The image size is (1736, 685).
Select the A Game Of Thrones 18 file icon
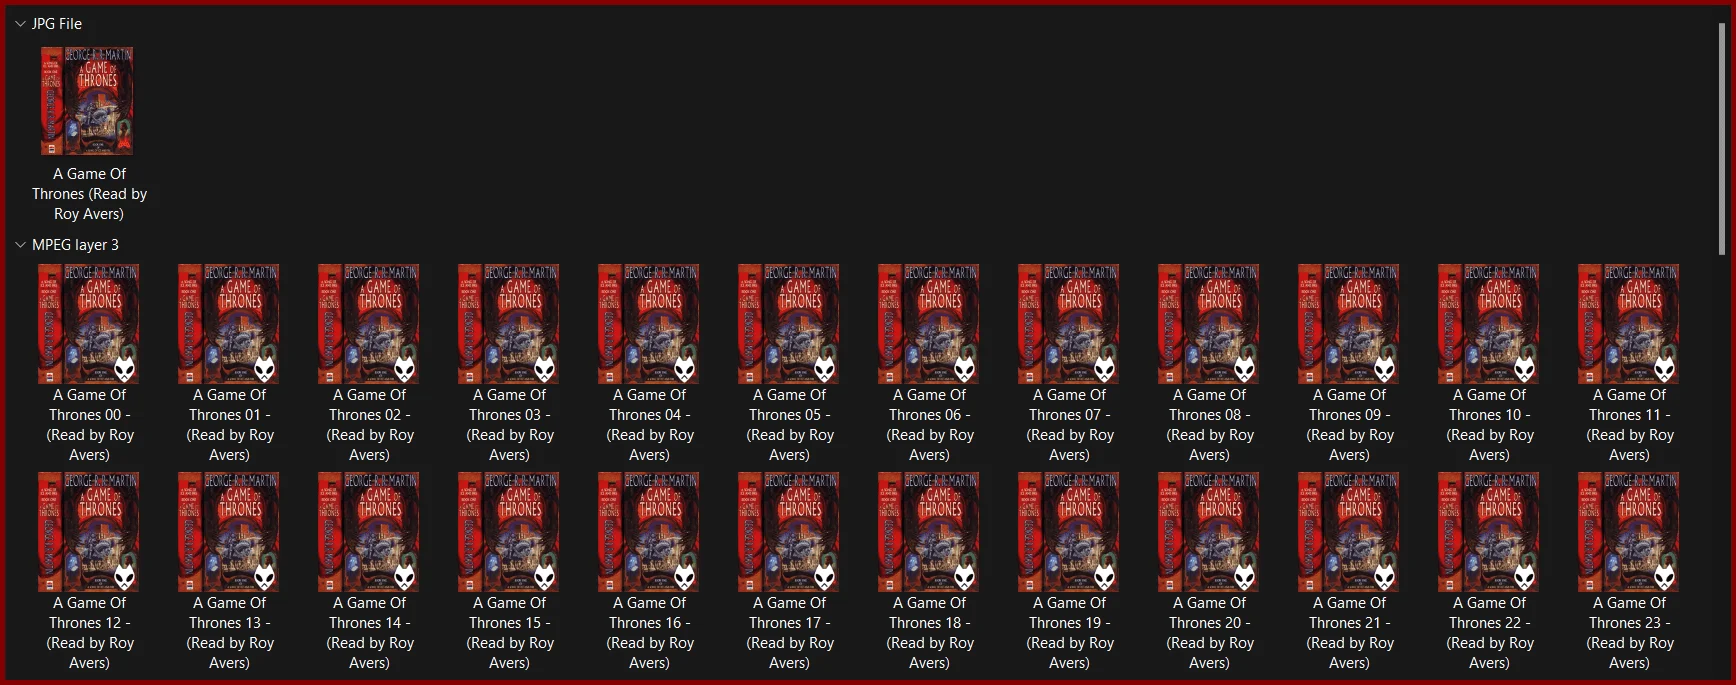[929, 532]
